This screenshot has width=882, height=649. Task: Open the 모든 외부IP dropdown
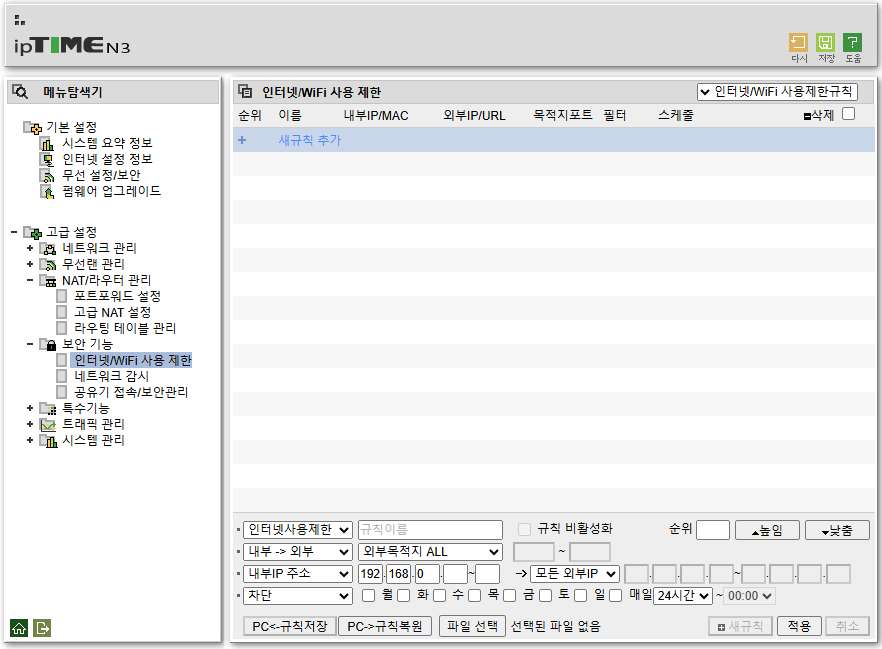[x=575, y=574]
